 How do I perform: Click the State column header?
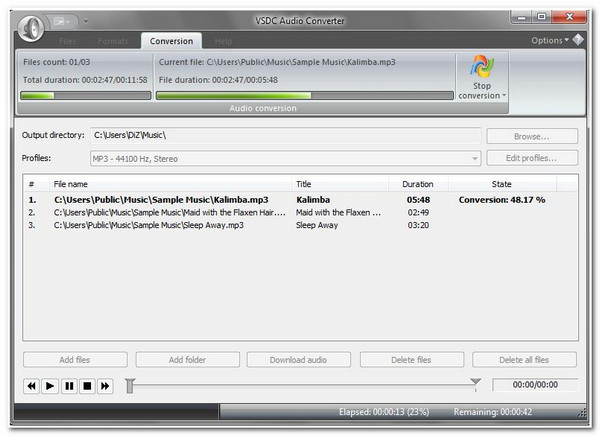[502, 184]
